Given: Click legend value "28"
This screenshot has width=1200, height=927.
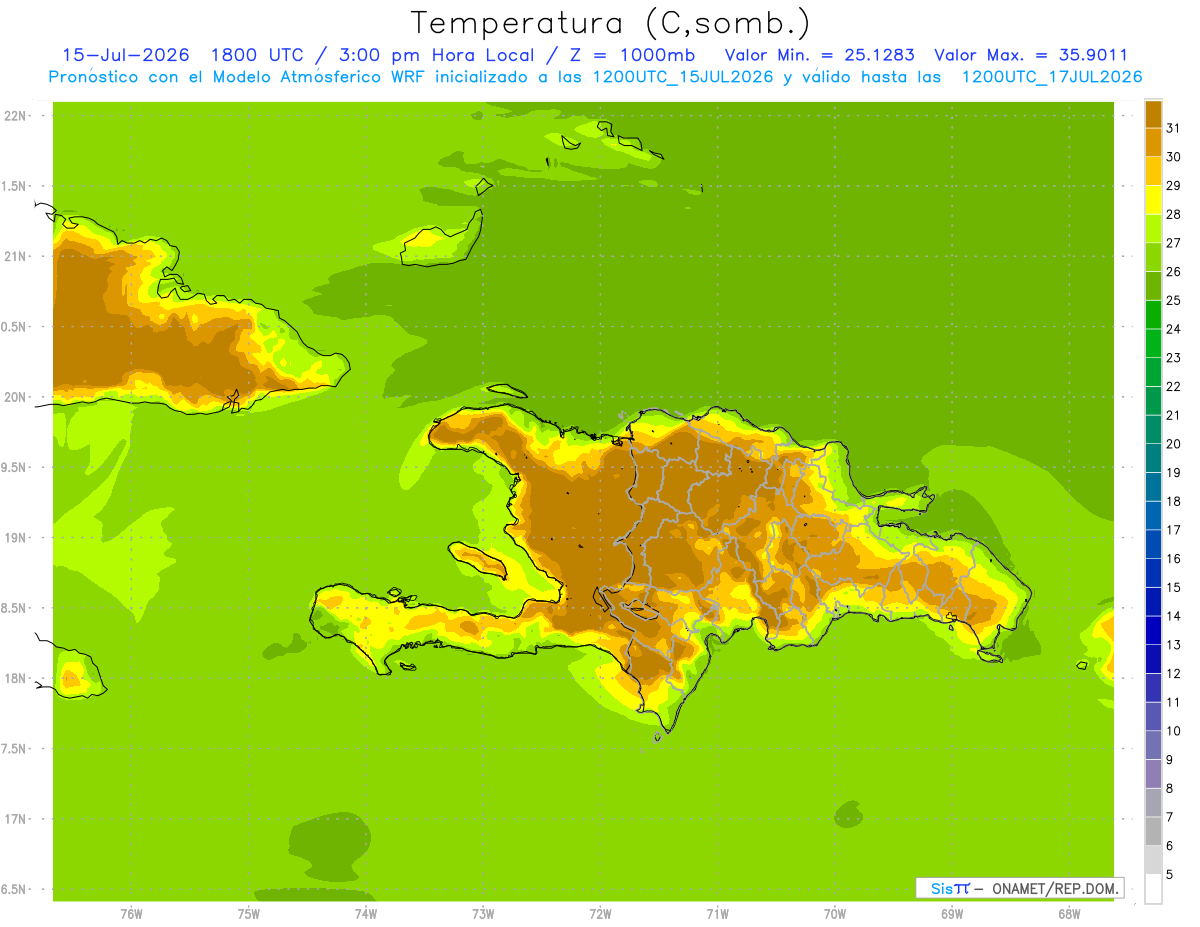Looking at the screenshot, I should 1173,214.
